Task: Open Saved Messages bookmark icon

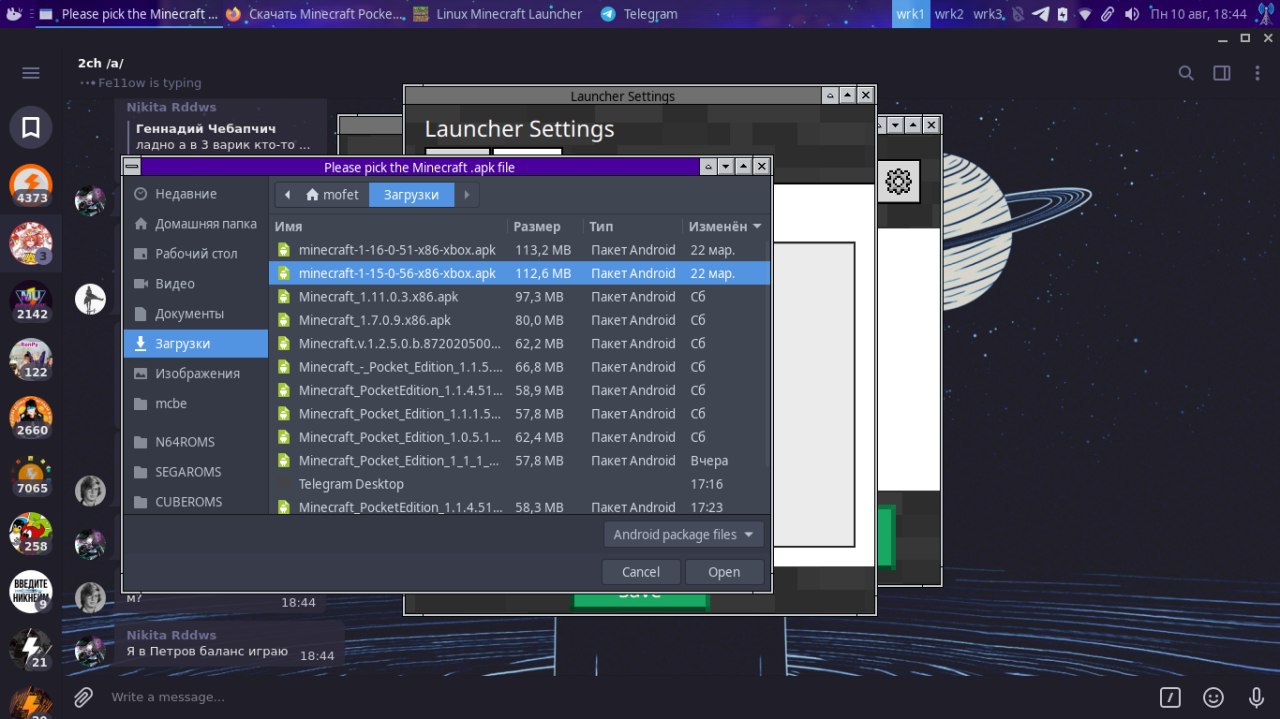Action: pos(31,127)
